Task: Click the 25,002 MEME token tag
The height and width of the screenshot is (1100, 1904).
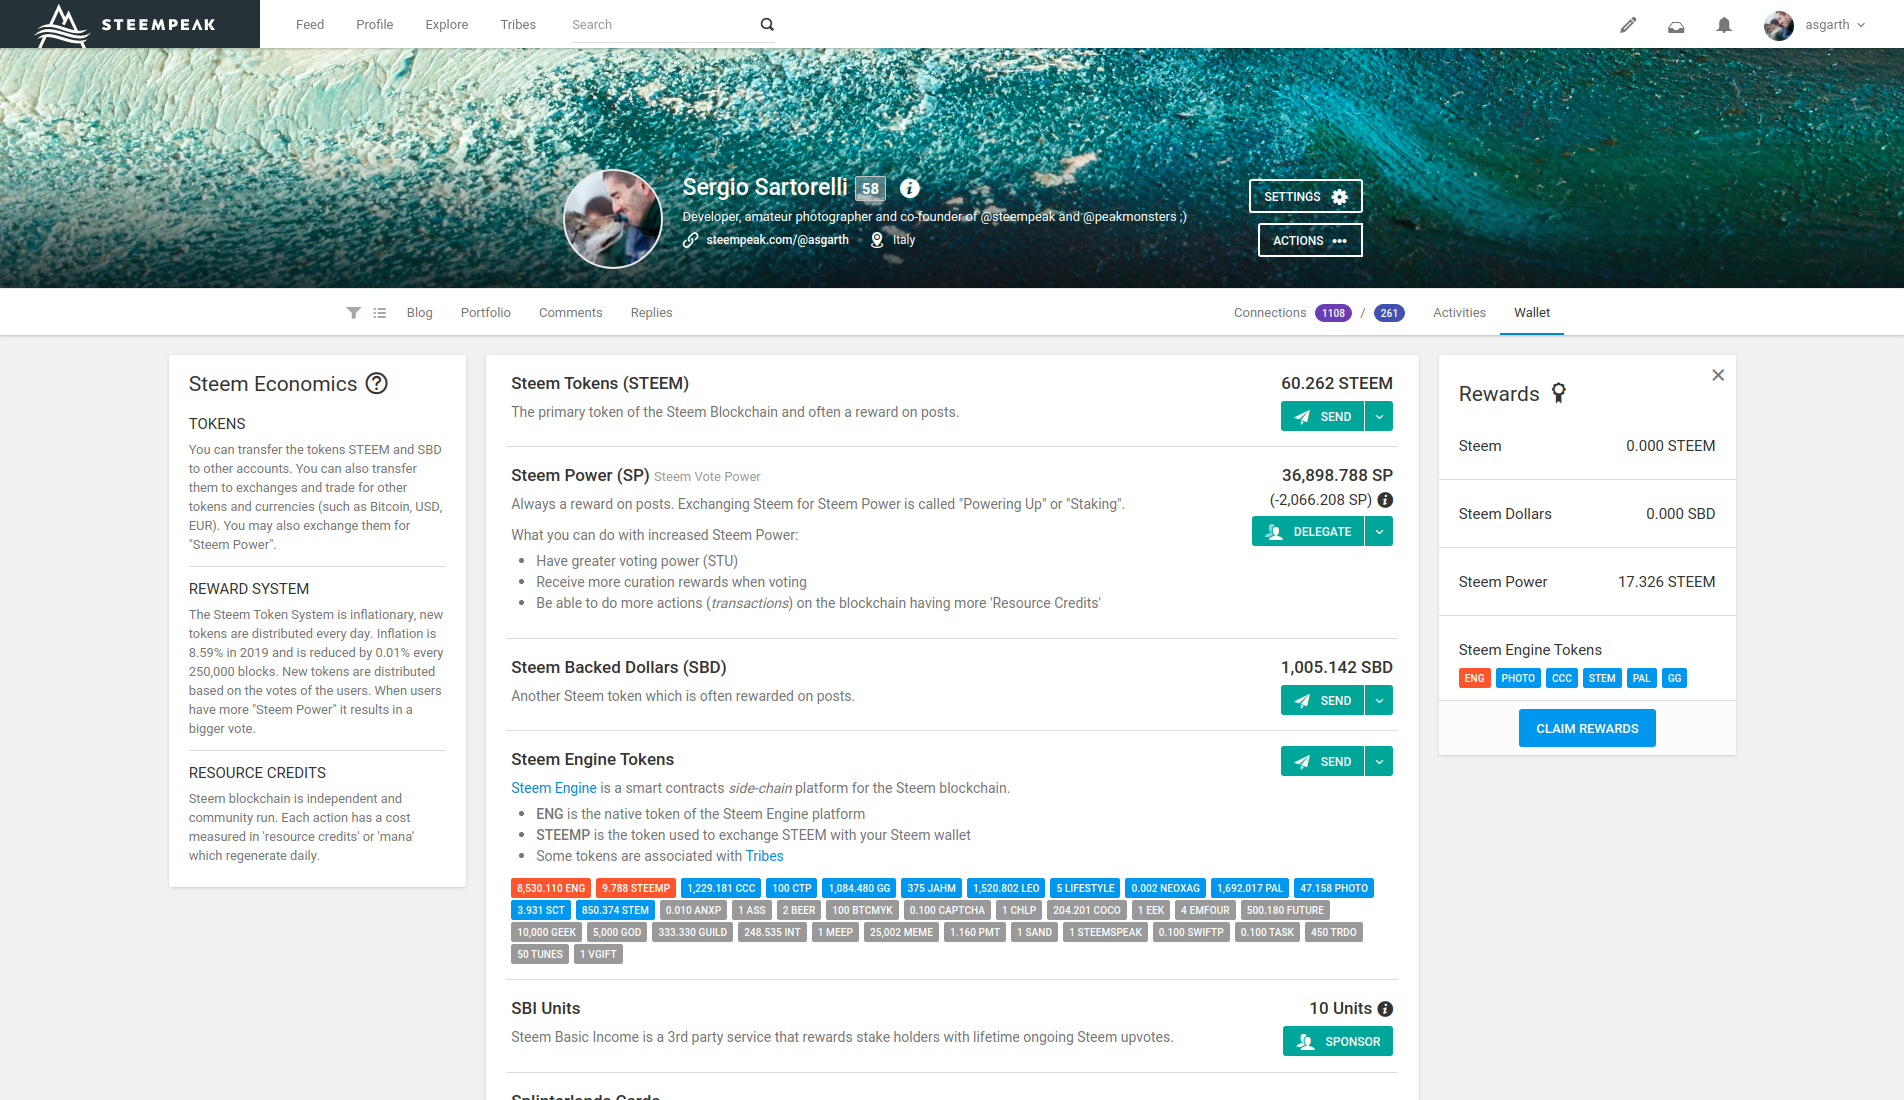Action: tap(901, 932)
